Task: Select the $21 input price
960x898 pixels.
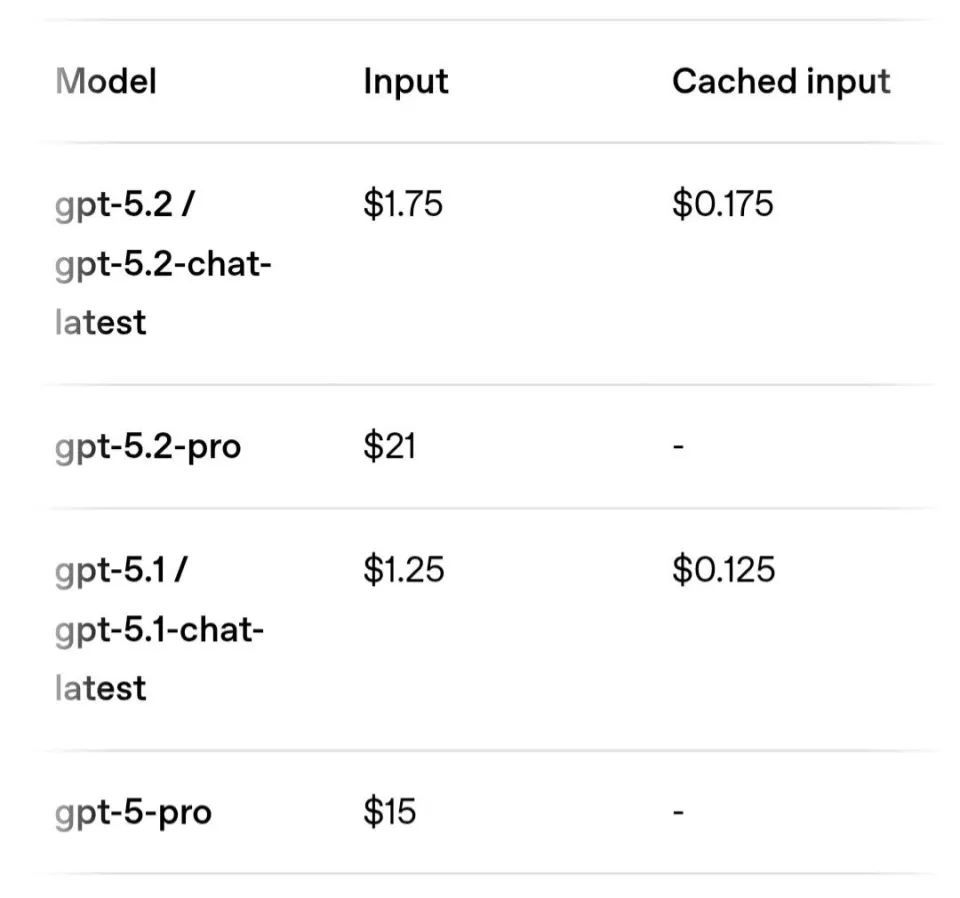Action: (x=389, y=447)
